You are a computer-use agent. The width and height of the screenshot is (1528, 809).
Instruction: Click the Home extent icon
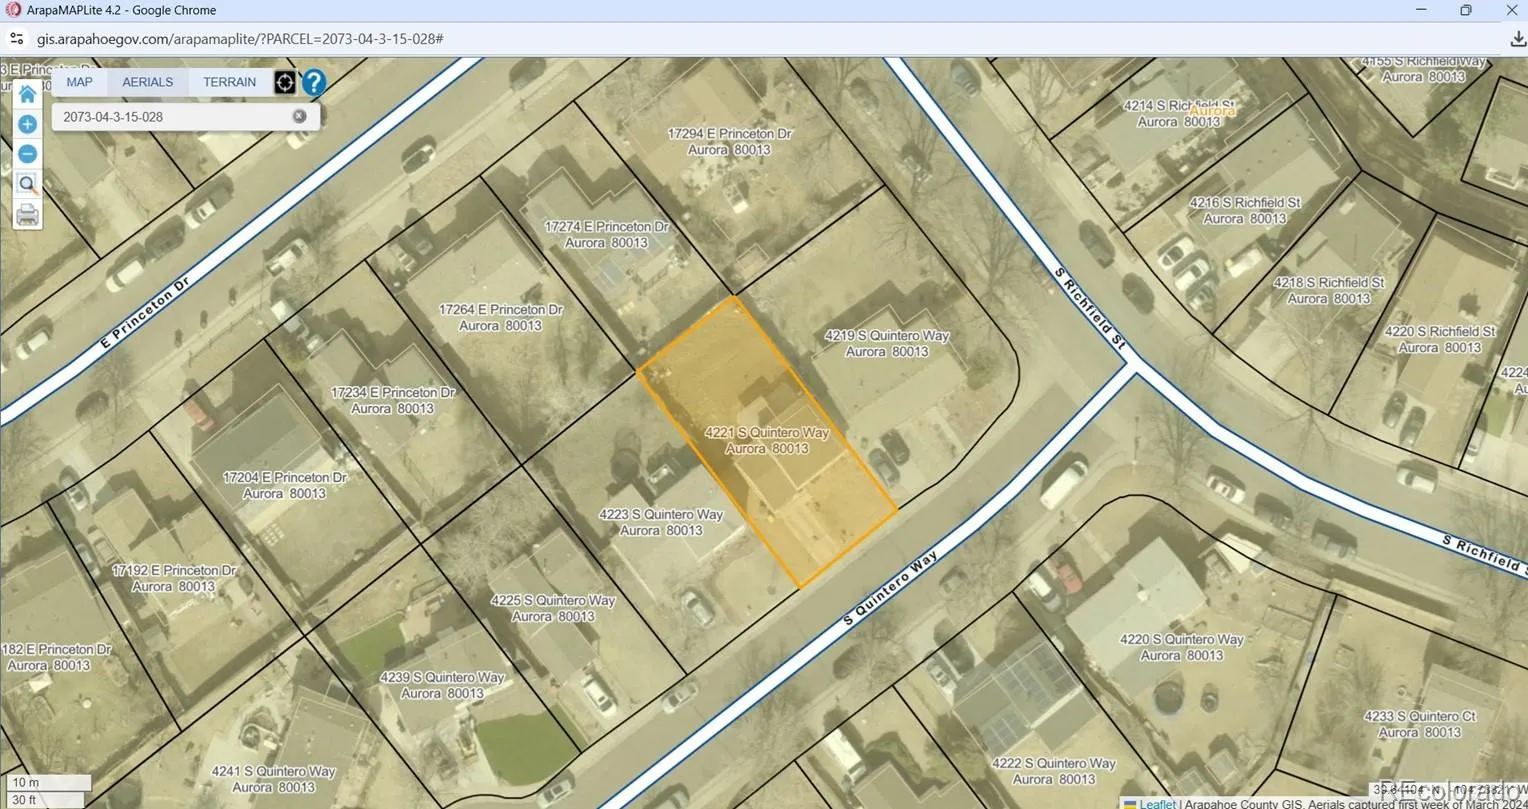tap(27, 94)
